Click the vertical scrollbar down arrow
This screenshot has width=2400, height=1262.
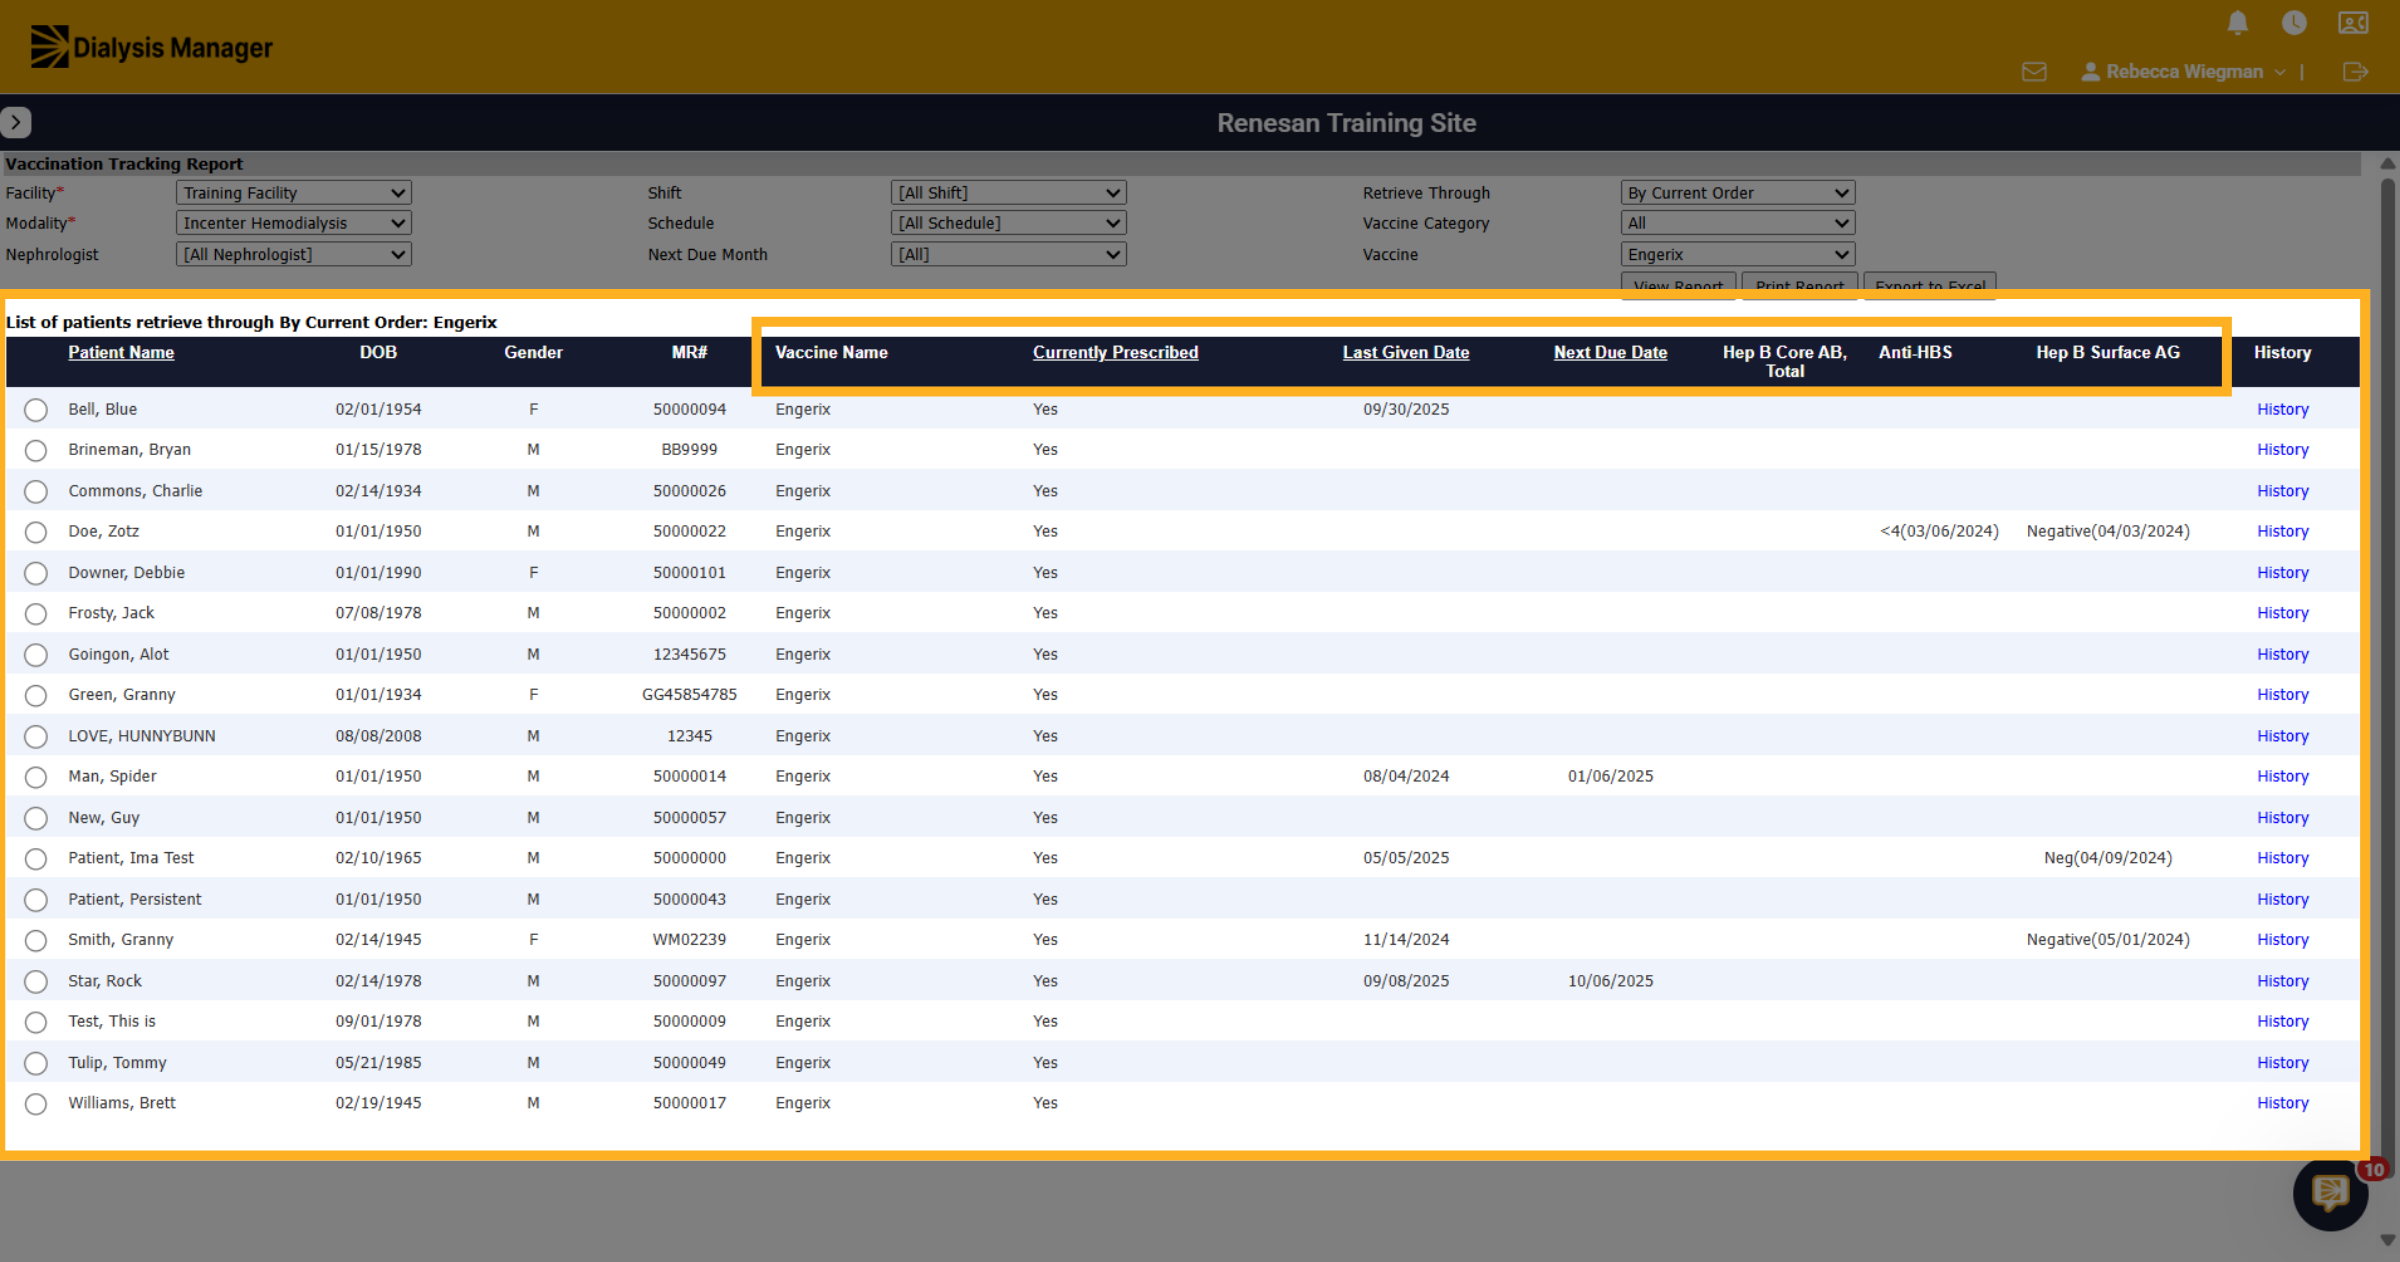2388,1240
